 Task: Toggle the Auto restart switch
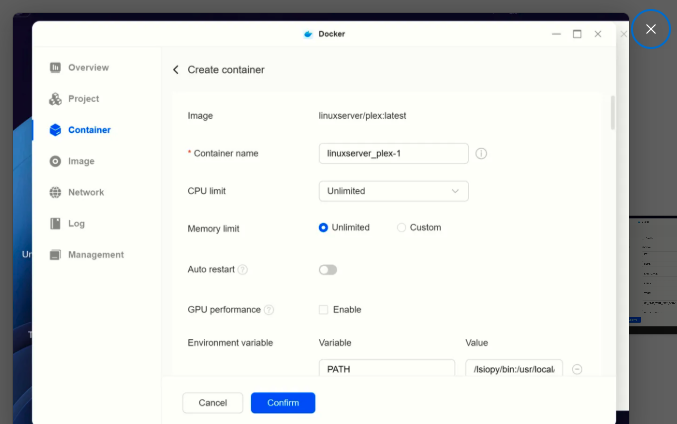point(328,270)
